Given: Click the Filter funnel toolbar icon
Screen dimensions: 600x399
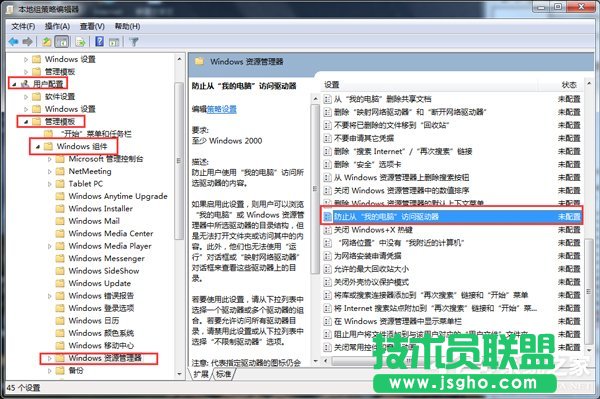Looking at the screenshot, I should 134,42.
